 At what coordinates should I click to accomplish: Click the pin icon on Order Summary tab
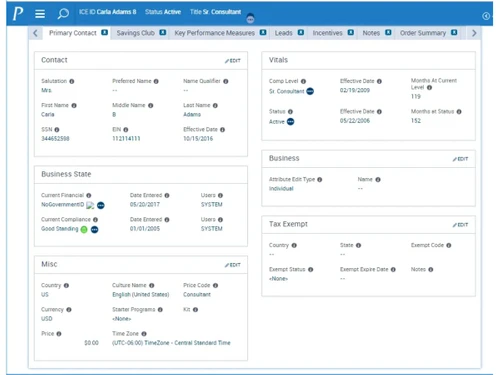(454, 32)
